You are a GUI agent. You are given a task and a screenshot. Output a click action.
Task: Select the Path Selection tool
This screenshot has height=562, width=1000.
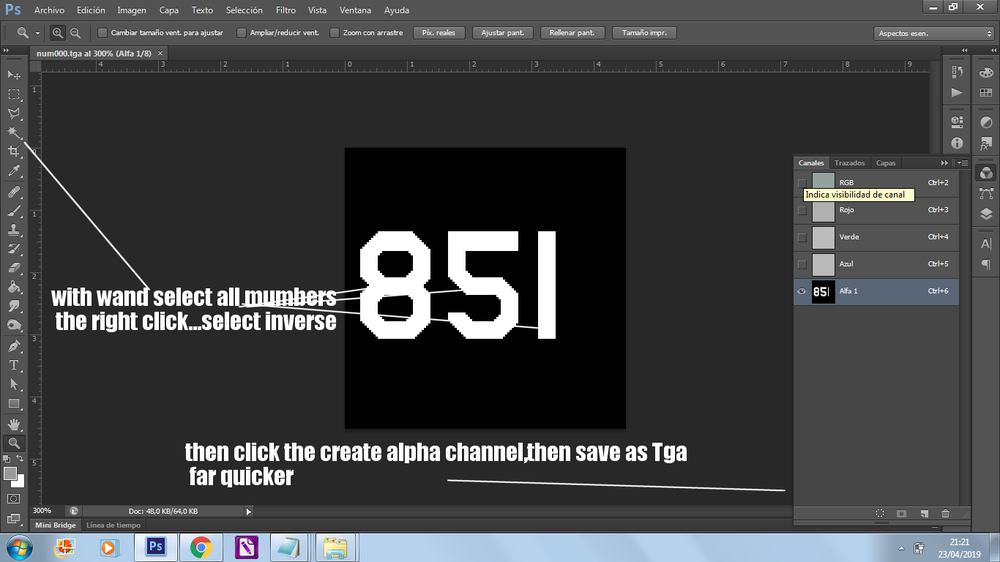click(x=13, y=385)
